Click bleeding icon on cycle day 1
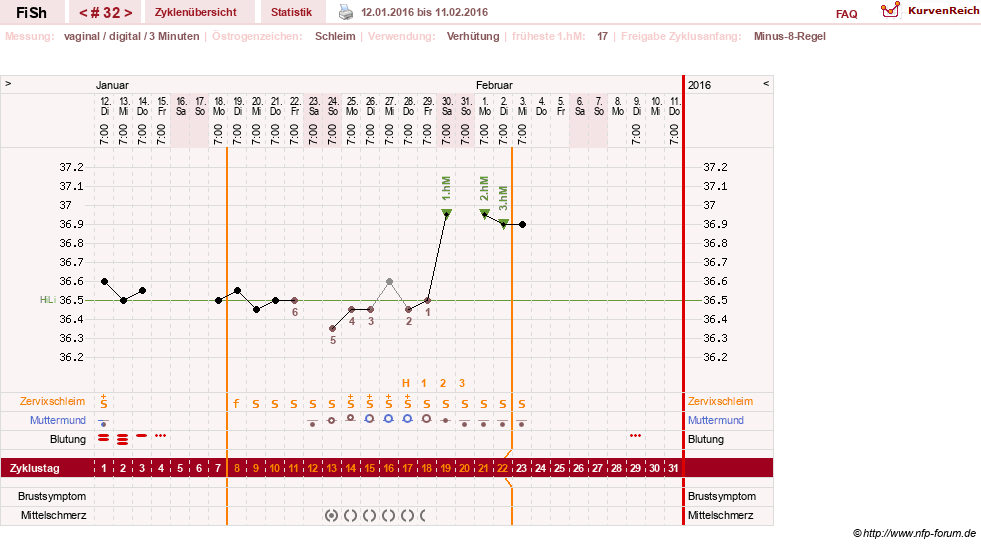Image resolution: width=981 pixels, height=545 pixels. pyautogui.click(x=103, y=437)
